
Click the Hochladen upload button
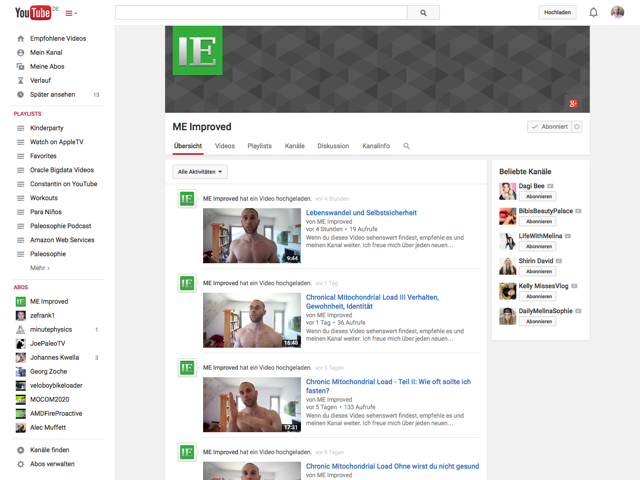click(557, 12)
